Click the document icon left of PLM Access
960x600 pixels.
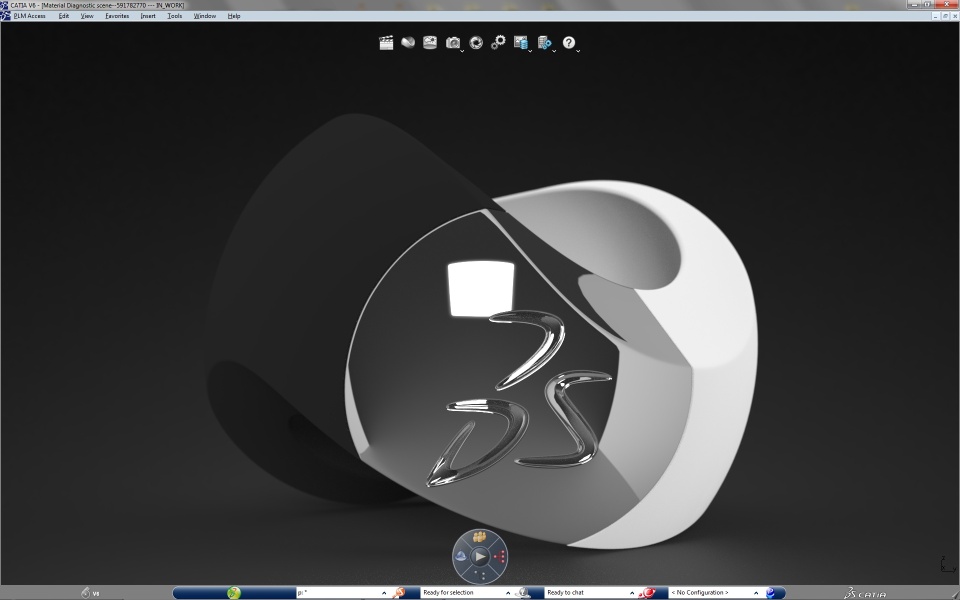(6, 16)
